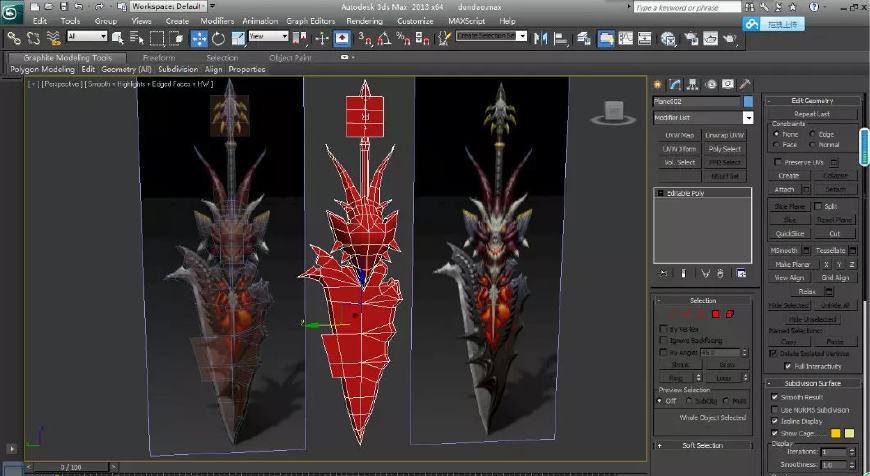Open the MAXScript menu
Screen dimensions: 870x476
(x=467, y=21)
